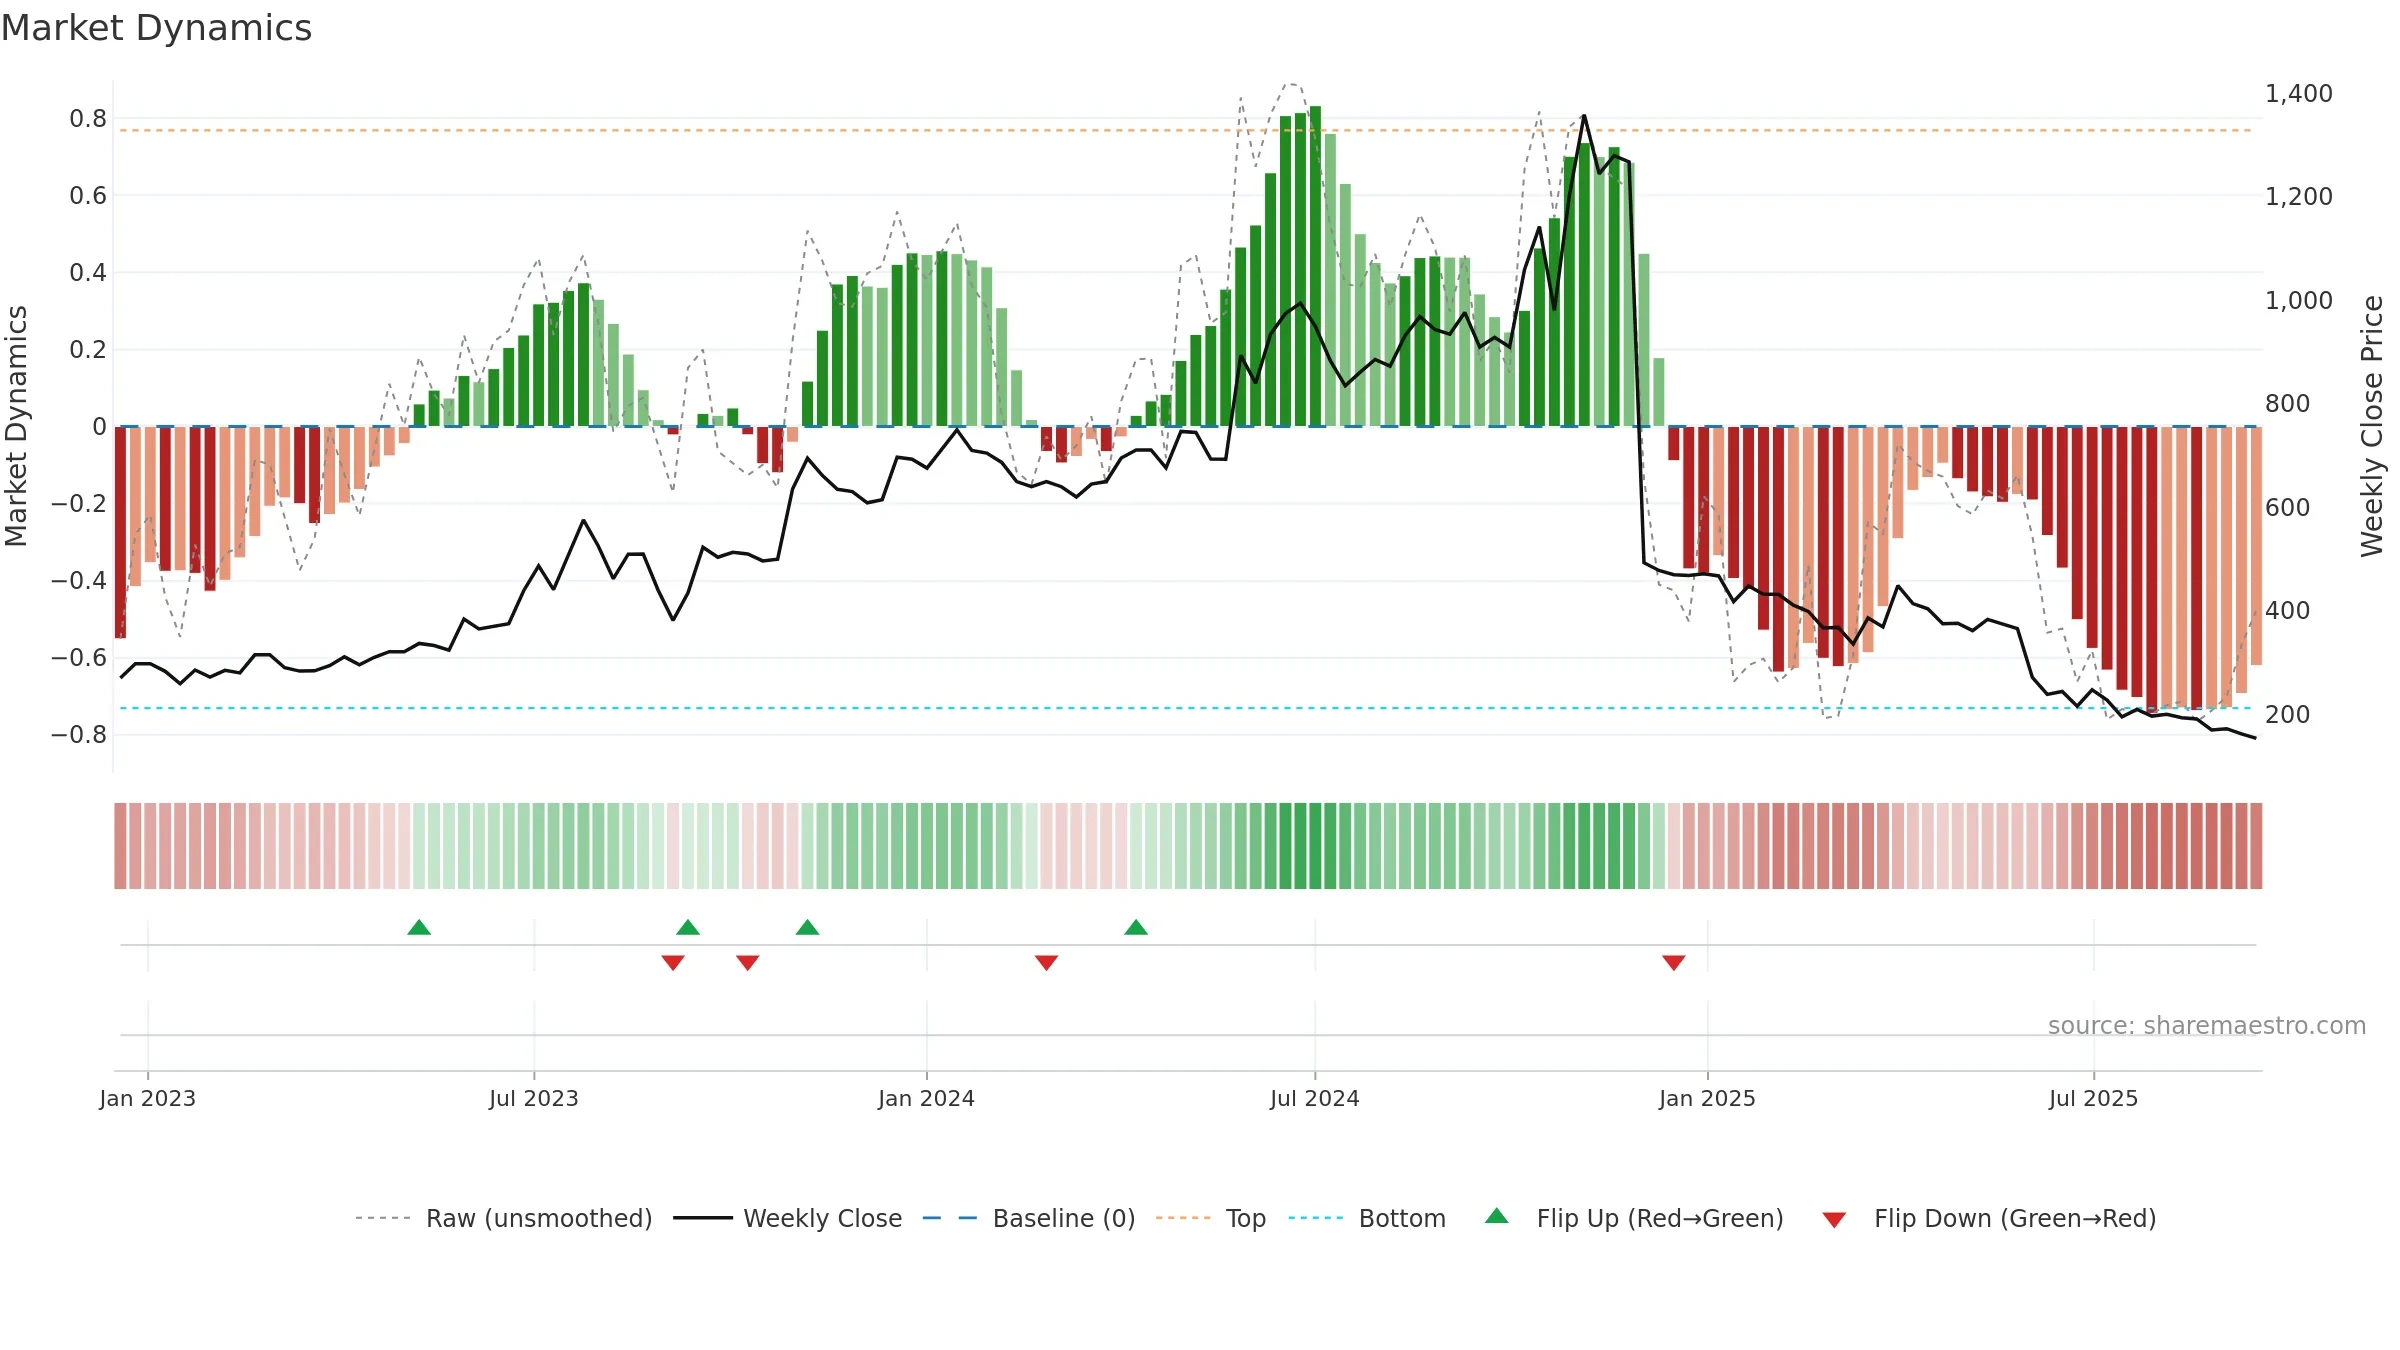Click the first red flip-down triangle after Jul 2023

pyautogui.click(x=673, y=962)
